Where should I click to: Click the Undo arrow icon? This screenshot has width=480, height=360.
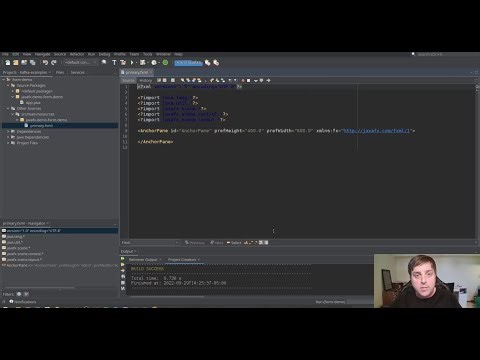tap(45, 62)
